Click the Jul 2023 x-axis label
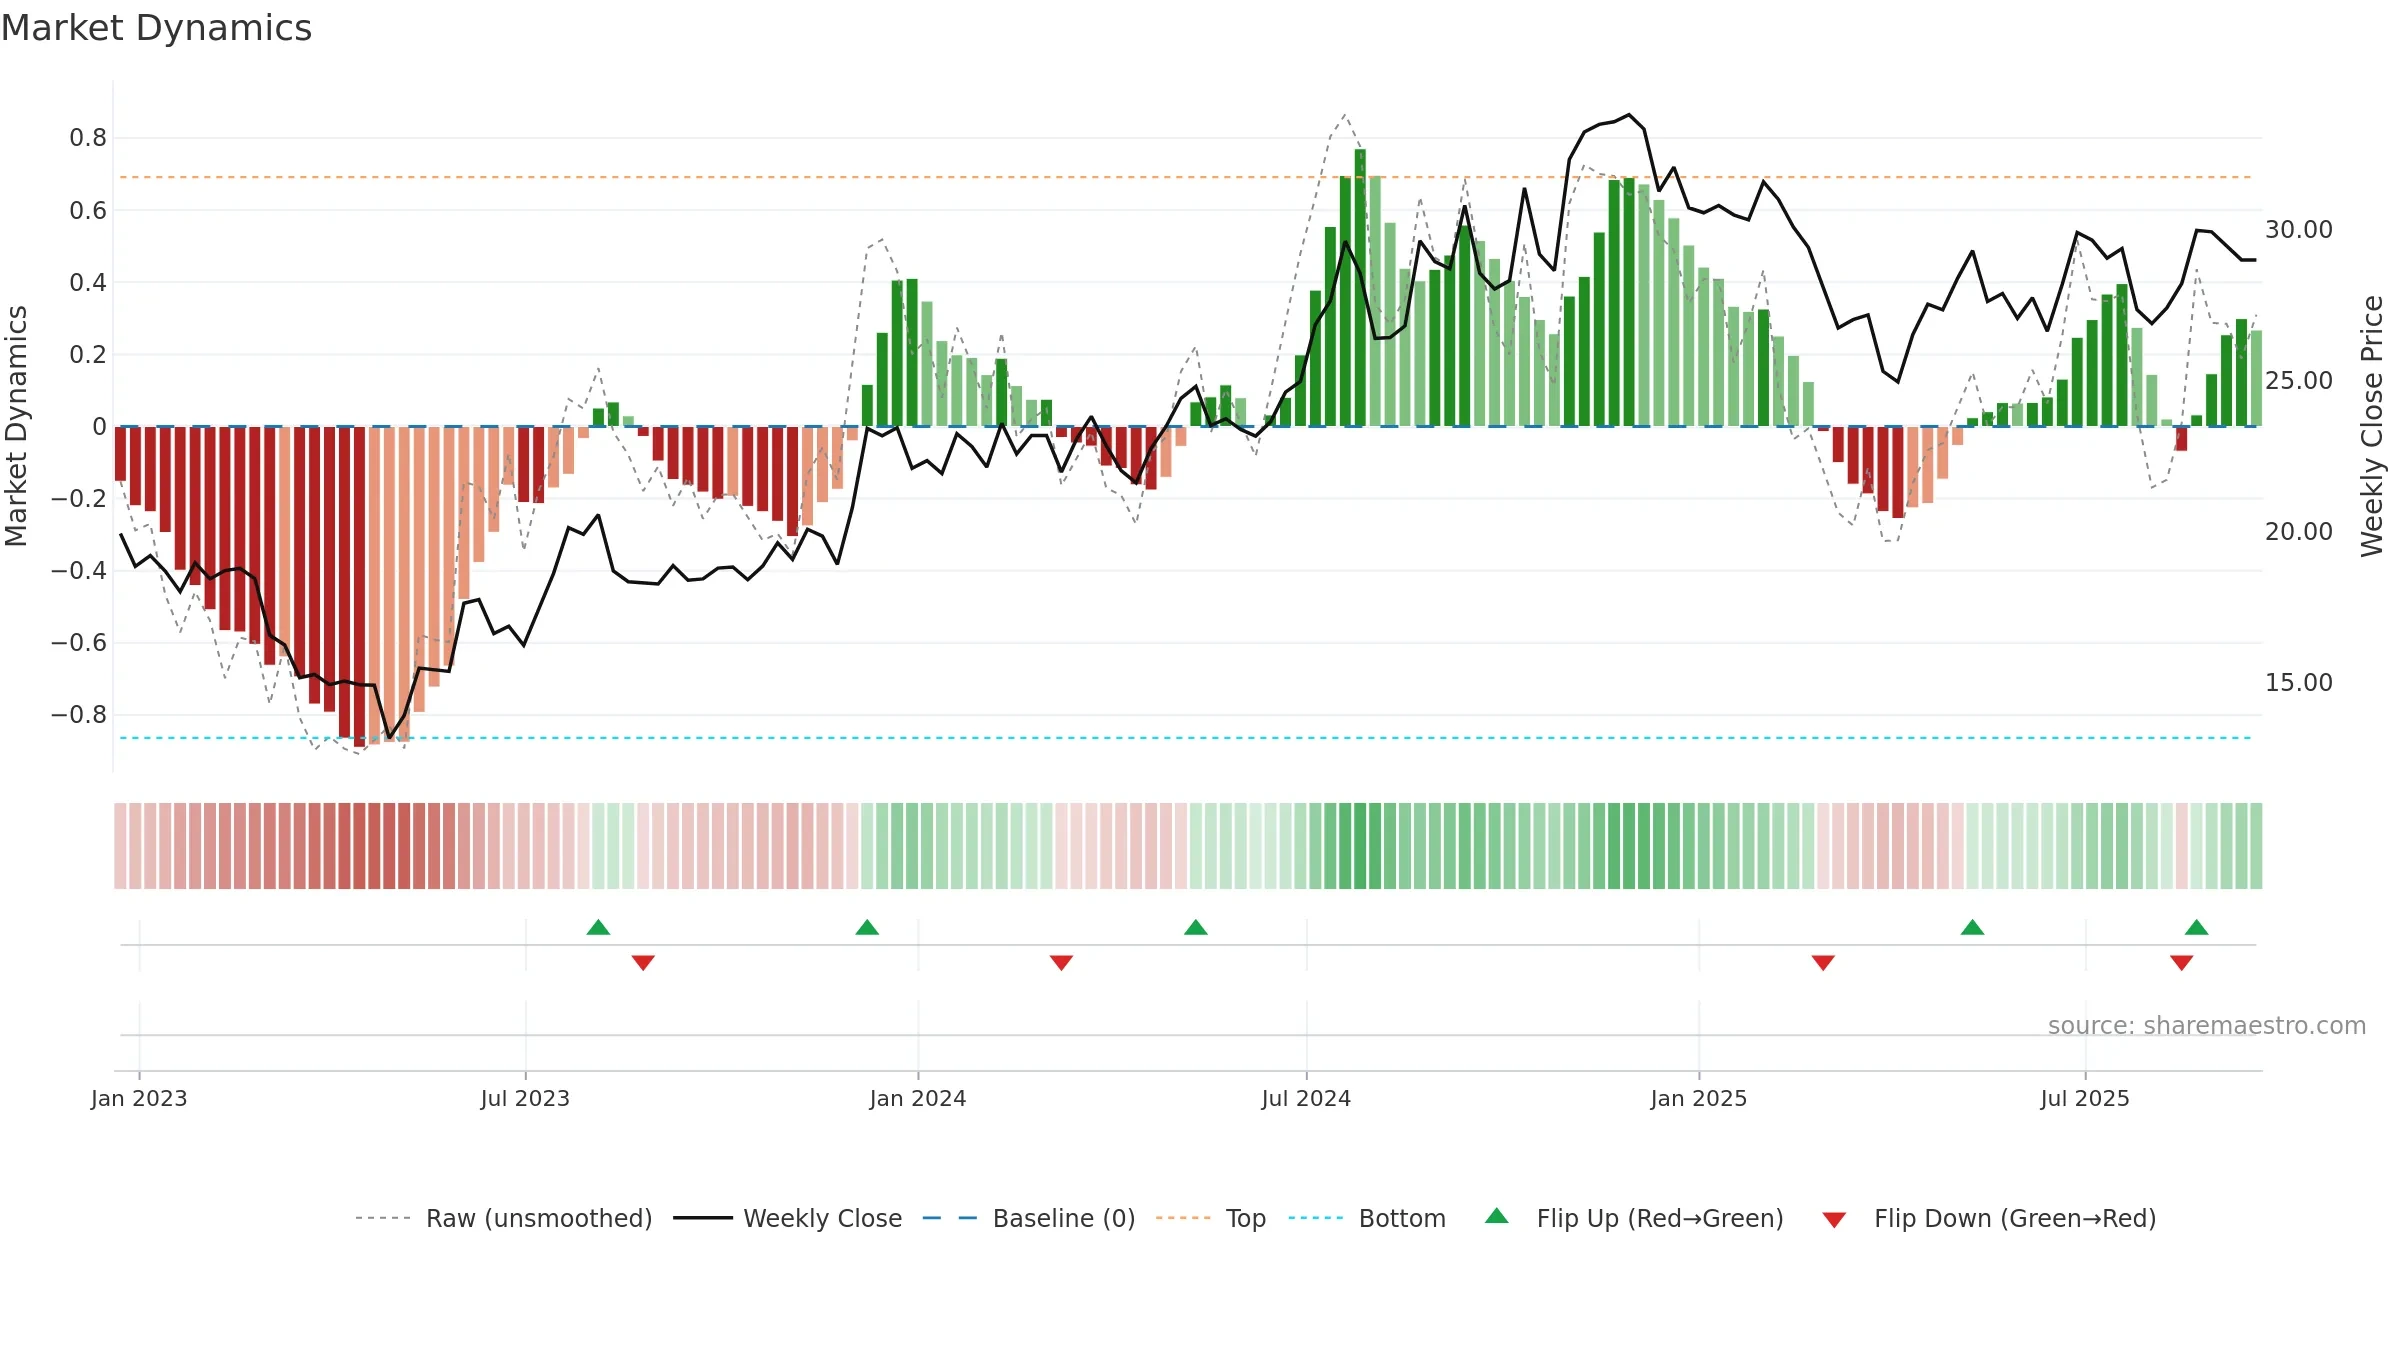Image resolution: width=2400 pixels, height=1350 pixels. pos(525,1098)
